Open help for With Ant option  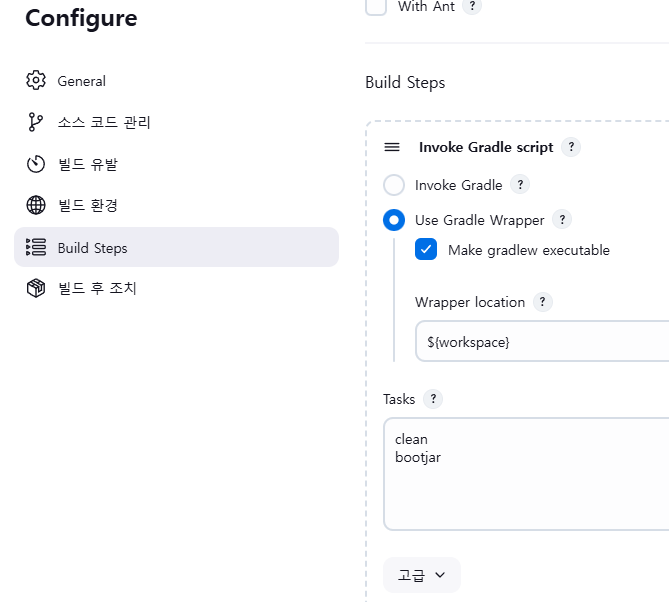pos(472,6)
